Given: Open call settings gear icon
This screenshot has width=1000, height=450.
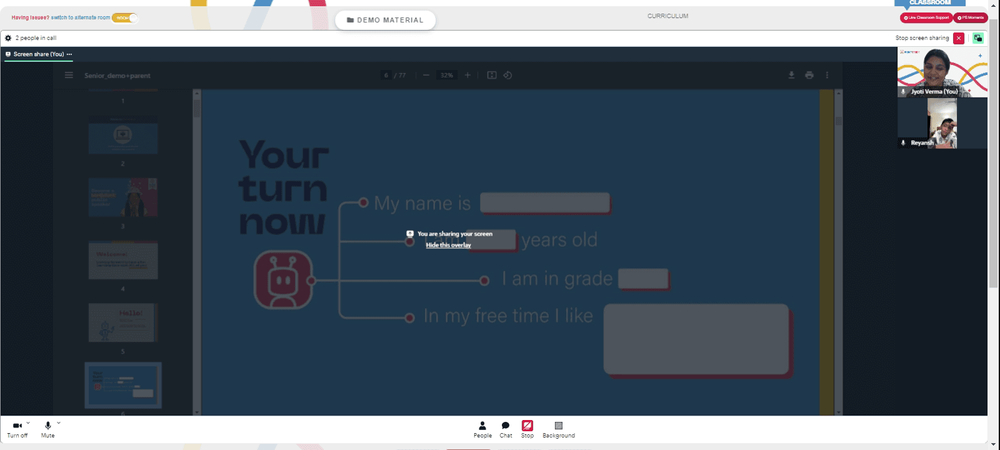Looking at the screenshot, I should tap(8, 38).
